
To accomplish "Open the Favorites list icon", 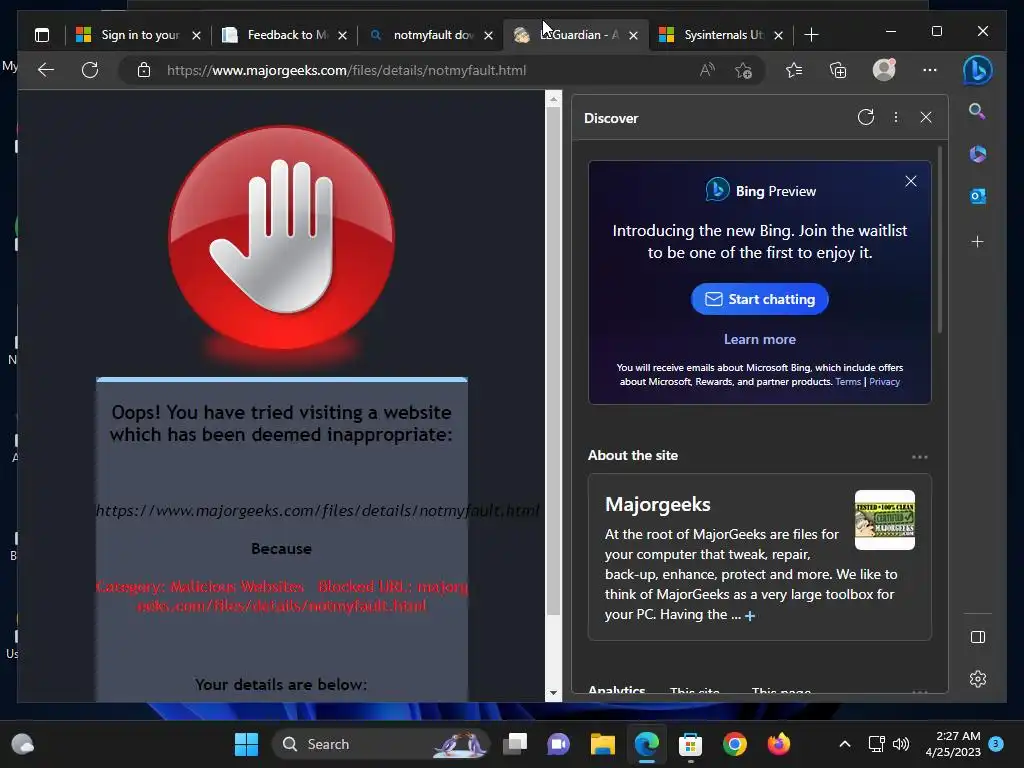I will click(793, 70).
